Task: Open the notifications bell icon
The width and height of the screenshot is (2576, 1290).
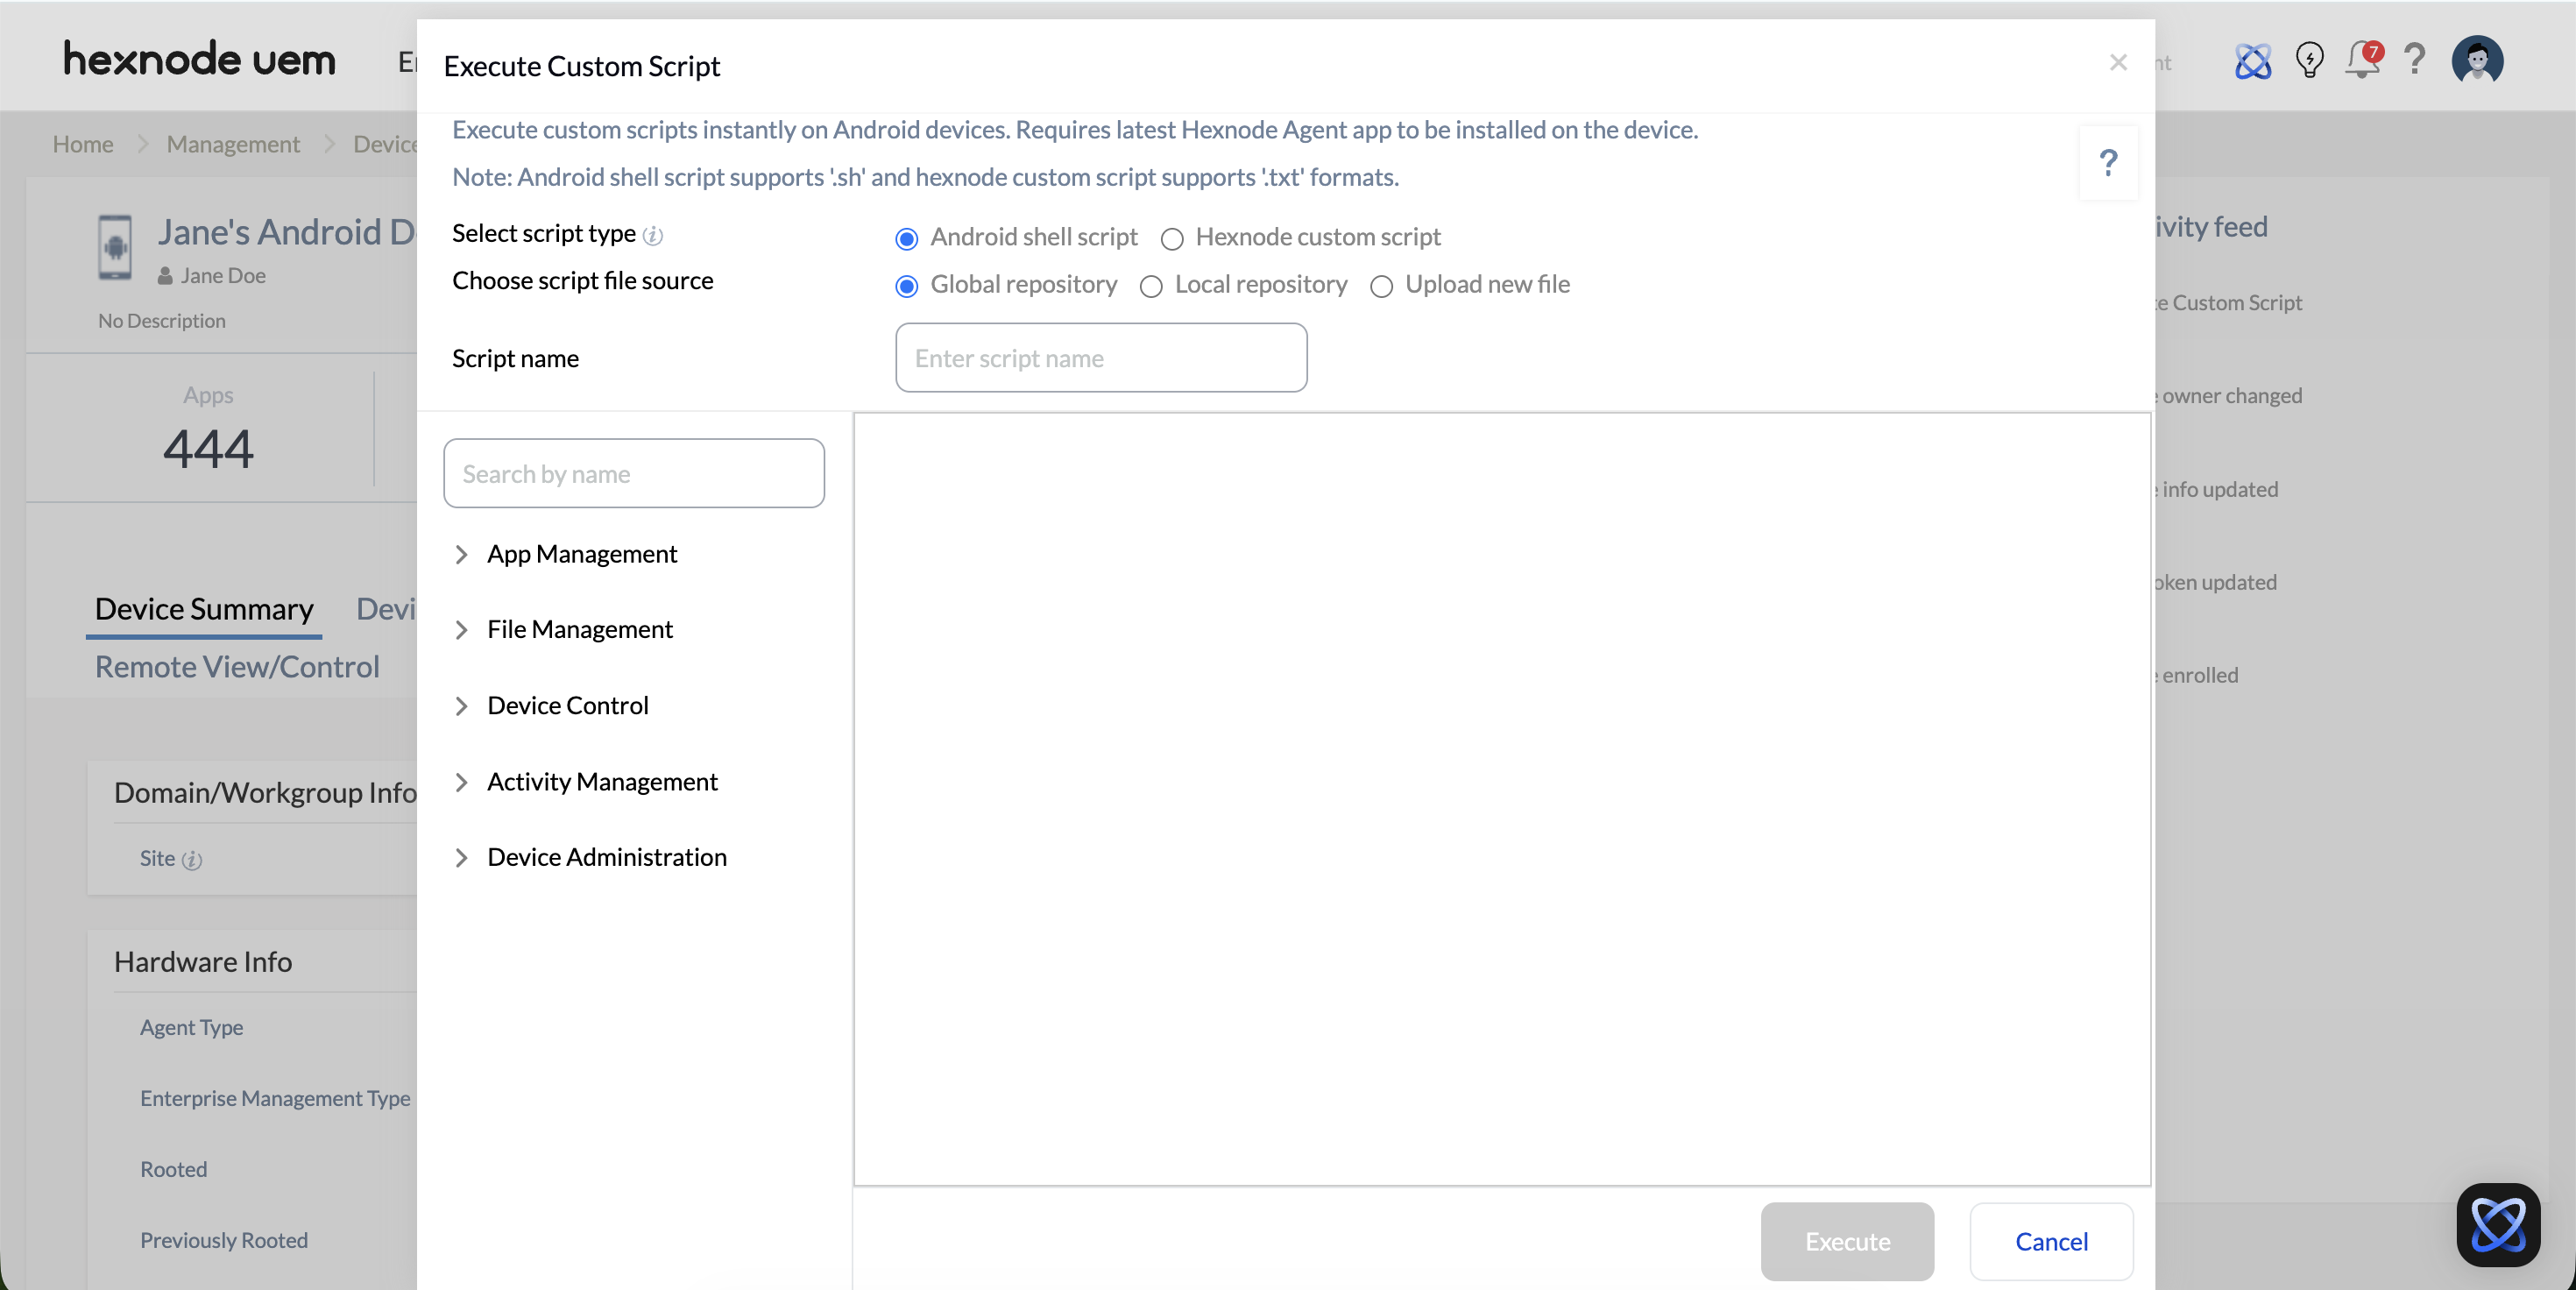Action: (x=2362, y=60)
